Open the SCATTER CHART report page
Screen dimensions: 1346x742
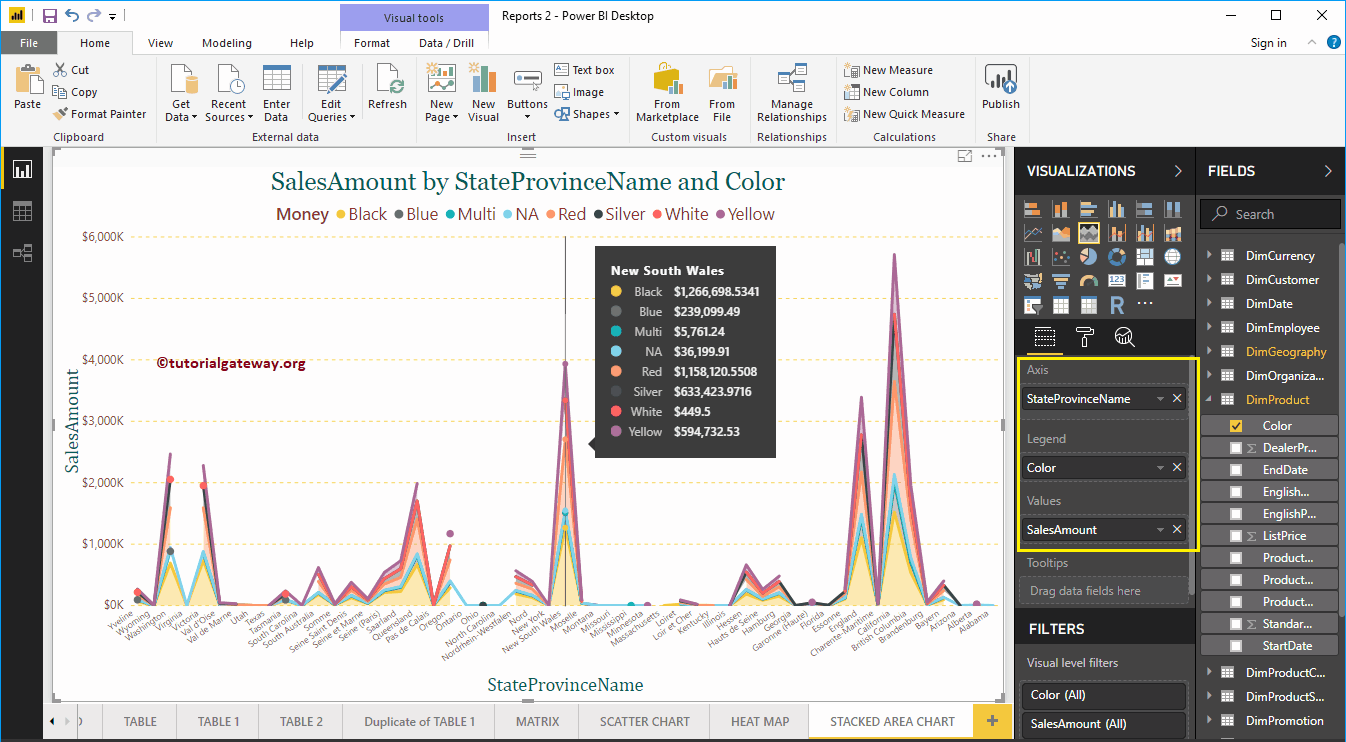(x=643, y=721)
